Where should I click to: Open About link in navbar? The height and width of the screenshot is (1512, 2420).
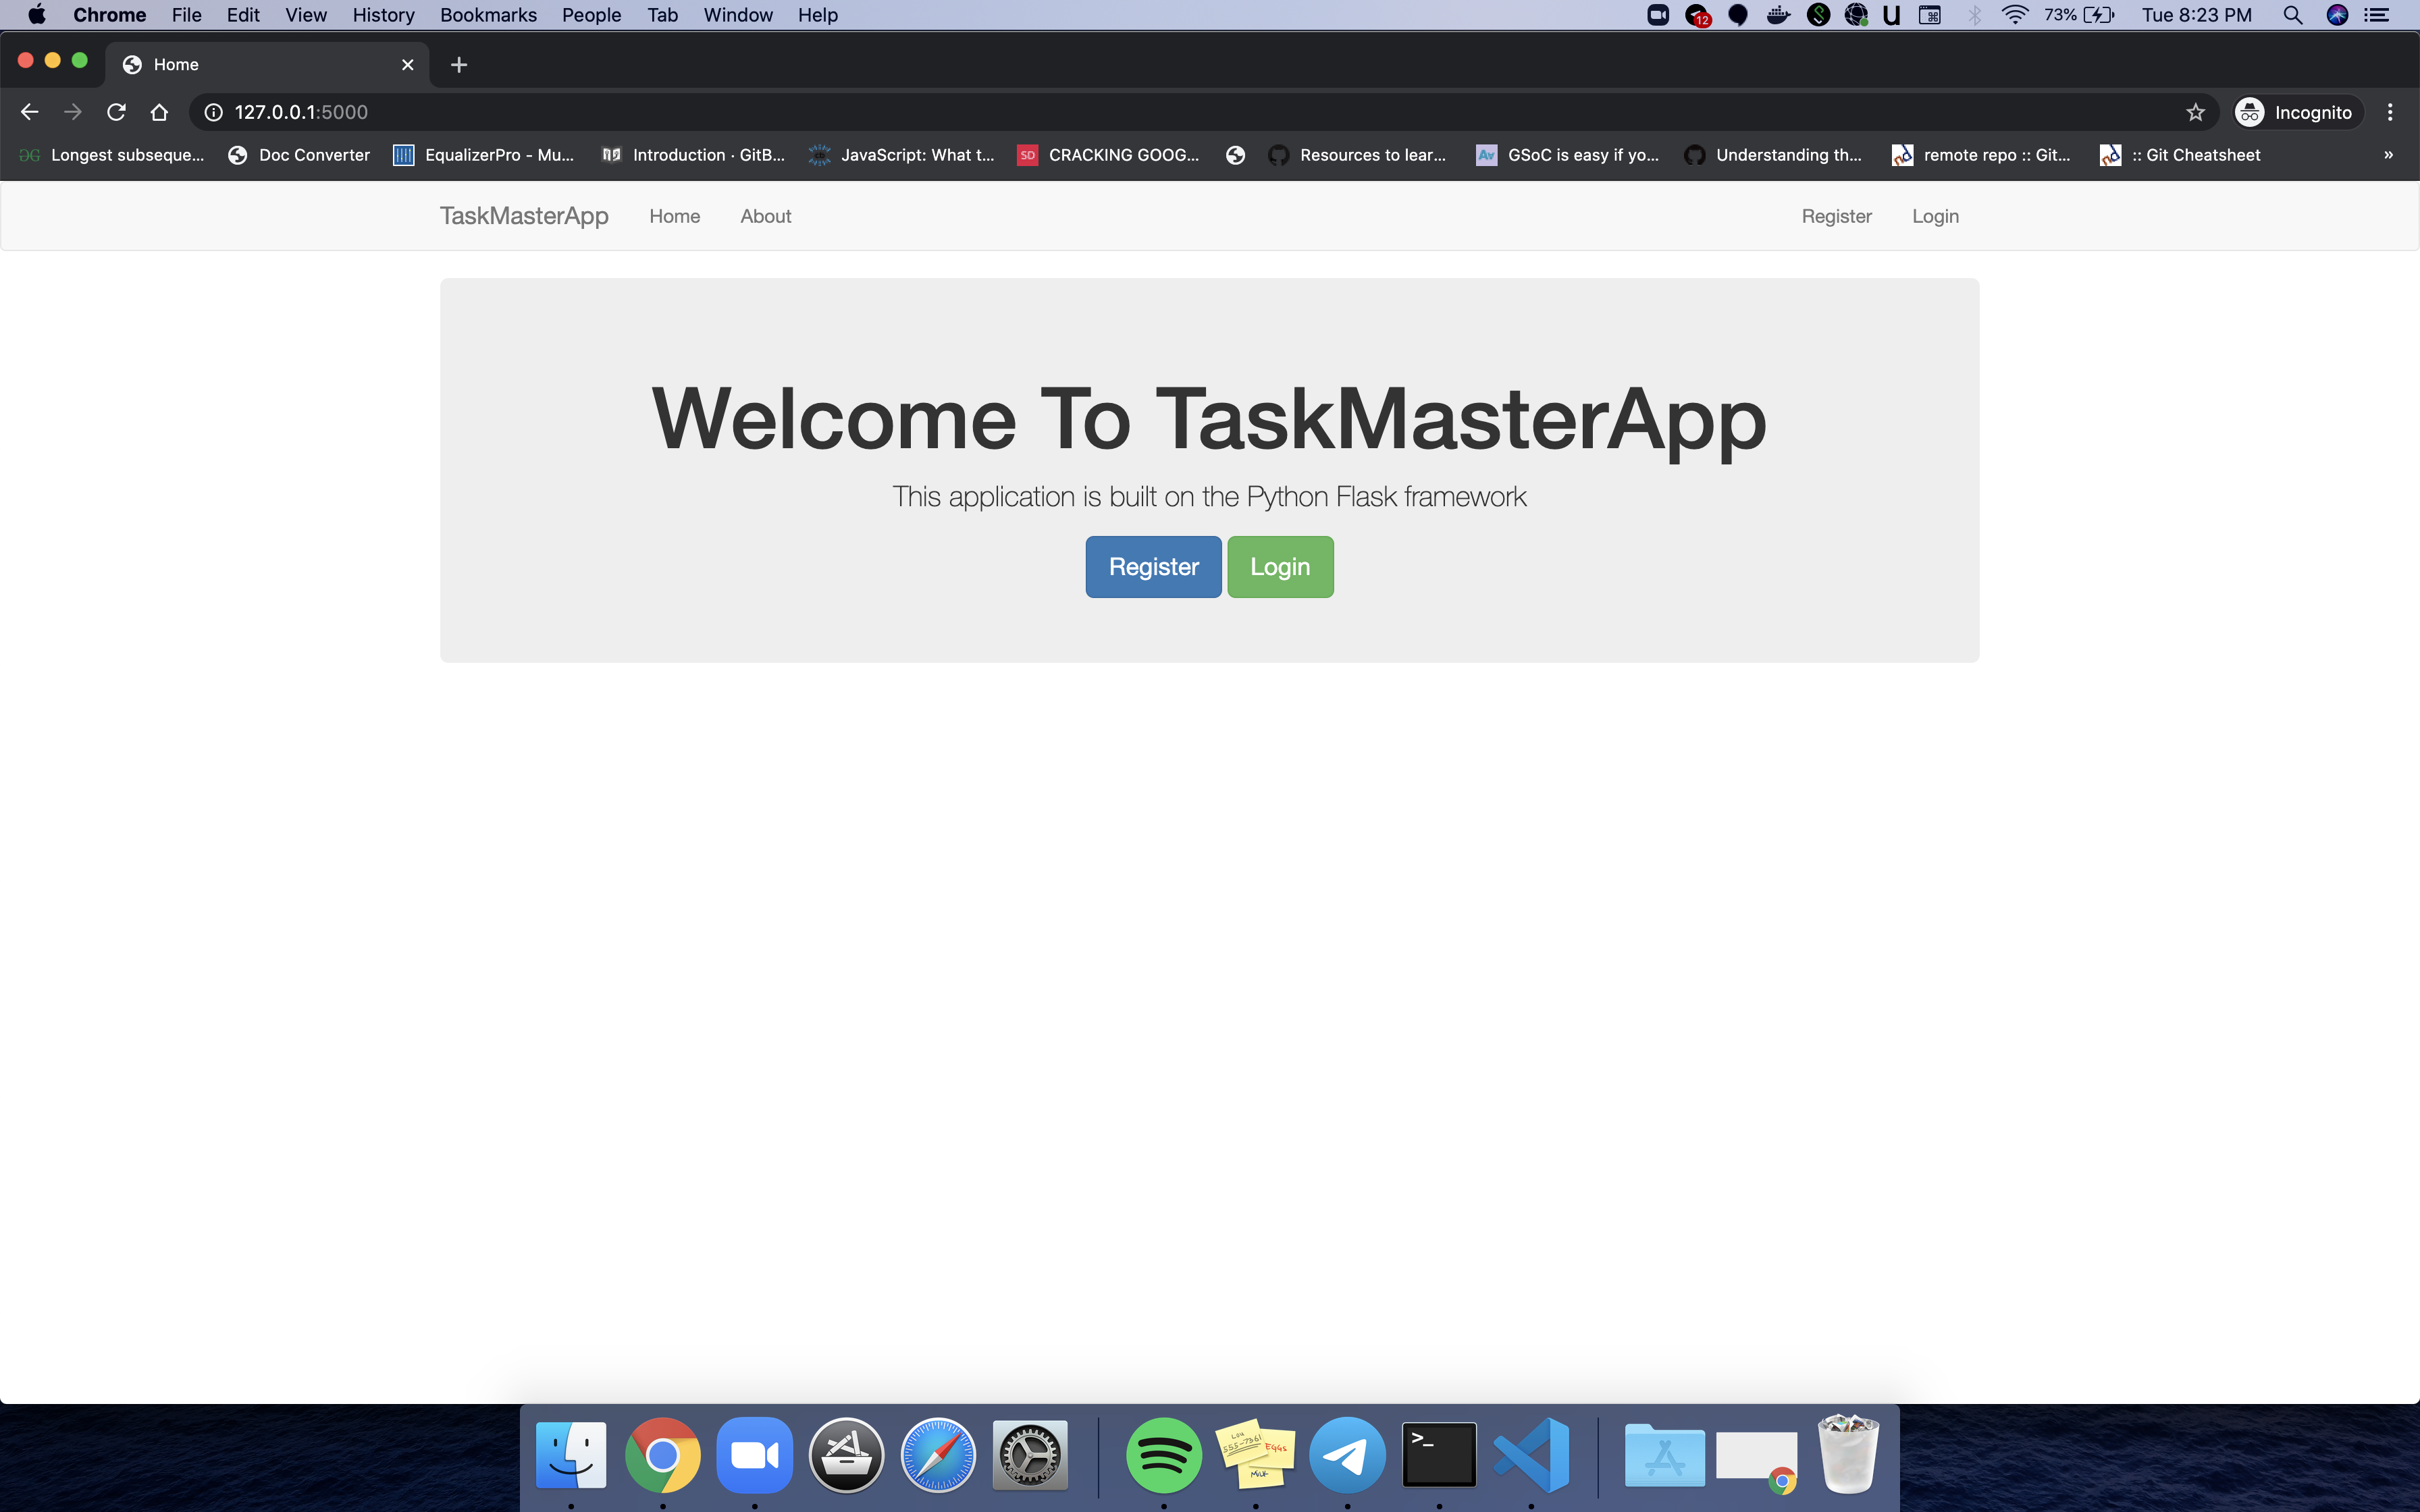click(765, 216)
